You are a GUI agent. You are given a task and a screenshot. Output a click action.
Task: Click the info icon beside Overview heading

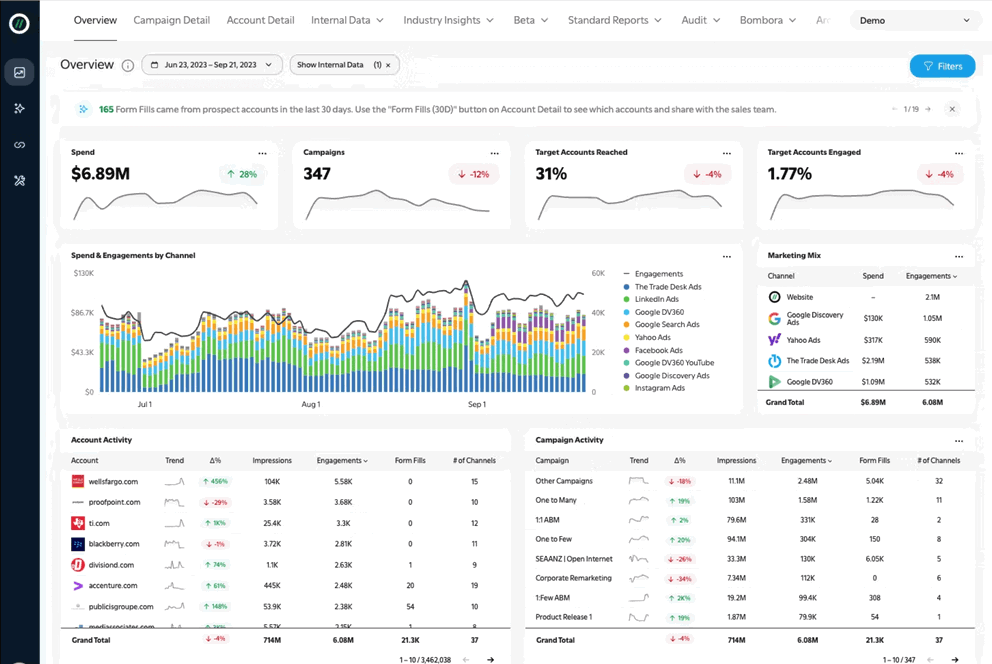[x=128, y=66]
